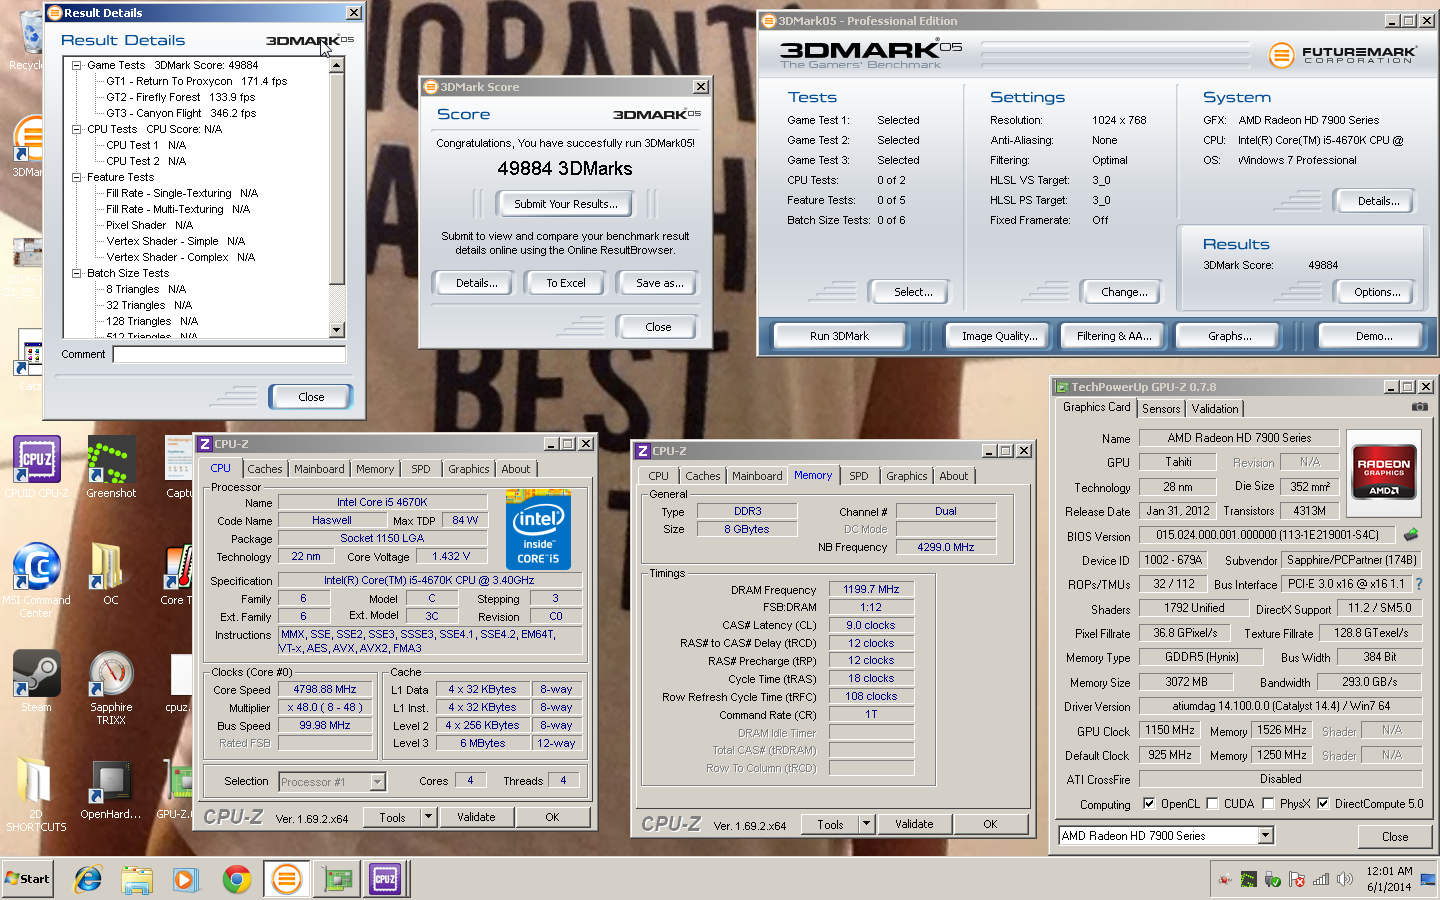Click Validate in CPU-Z Memory window
Image resolution: width=1440 pixels, height=900 pixels.
914,824
